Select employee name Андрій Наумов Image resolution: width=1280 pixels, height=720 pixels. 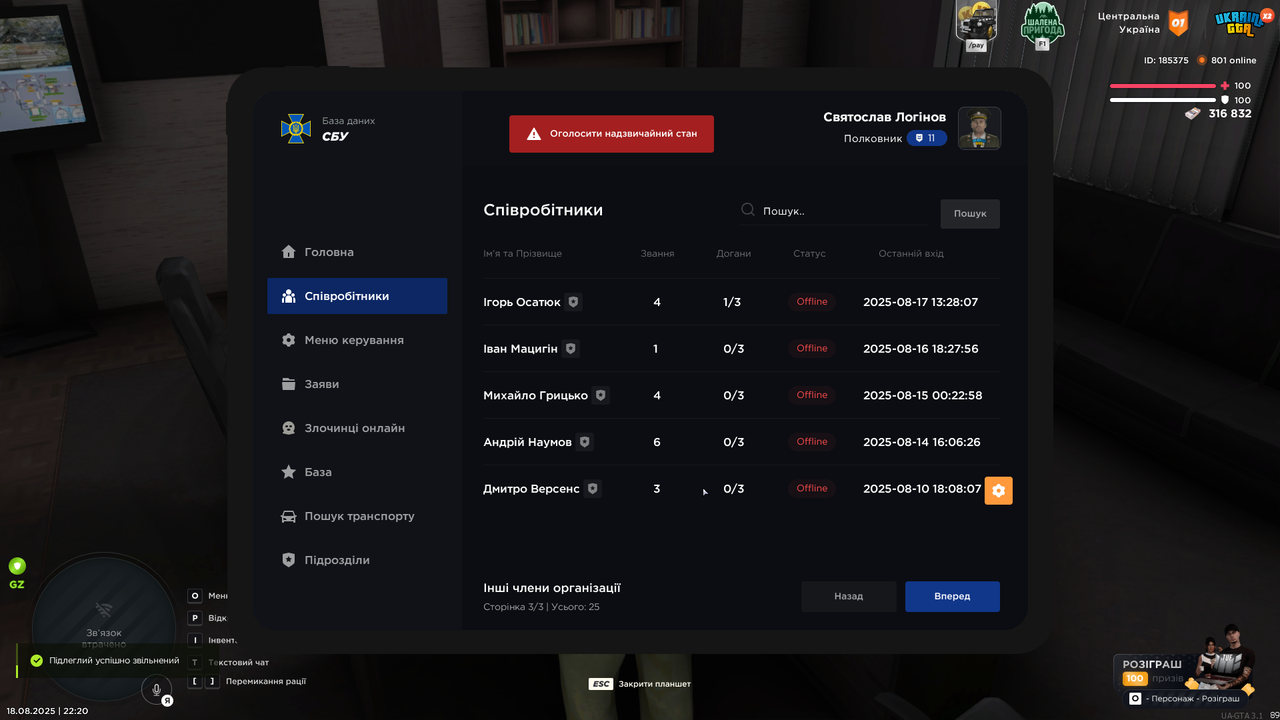click(527, 442)
